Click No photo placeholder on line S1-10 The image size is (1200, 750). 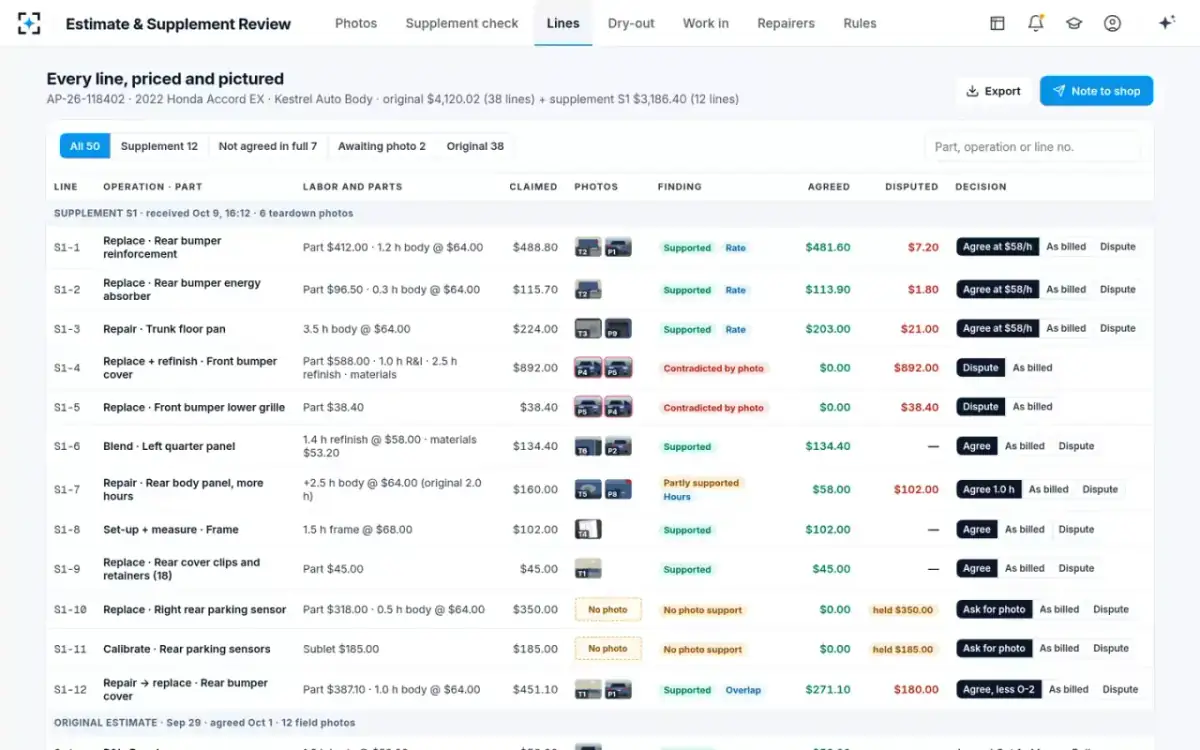click(x=608, y=609)
